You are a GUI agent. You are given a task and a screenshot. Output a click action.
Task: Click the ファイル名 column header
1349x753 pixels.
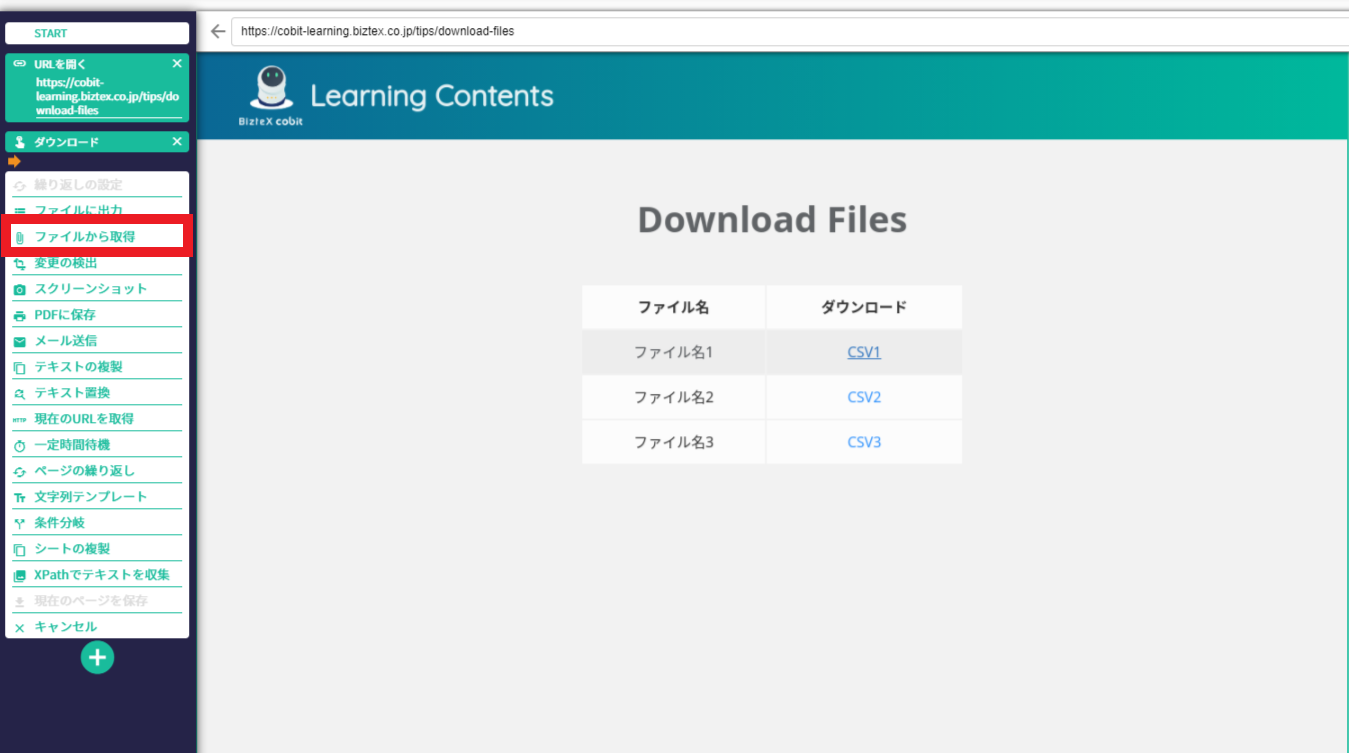[674, 307]
